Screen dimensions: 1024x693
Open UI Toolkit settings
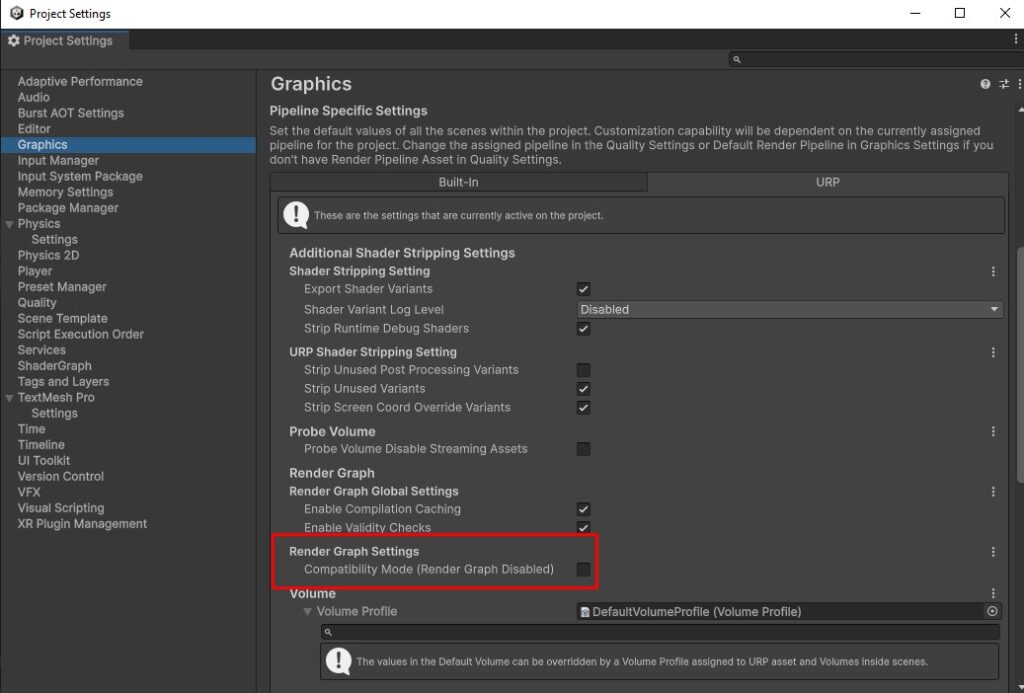pos(44,460)
